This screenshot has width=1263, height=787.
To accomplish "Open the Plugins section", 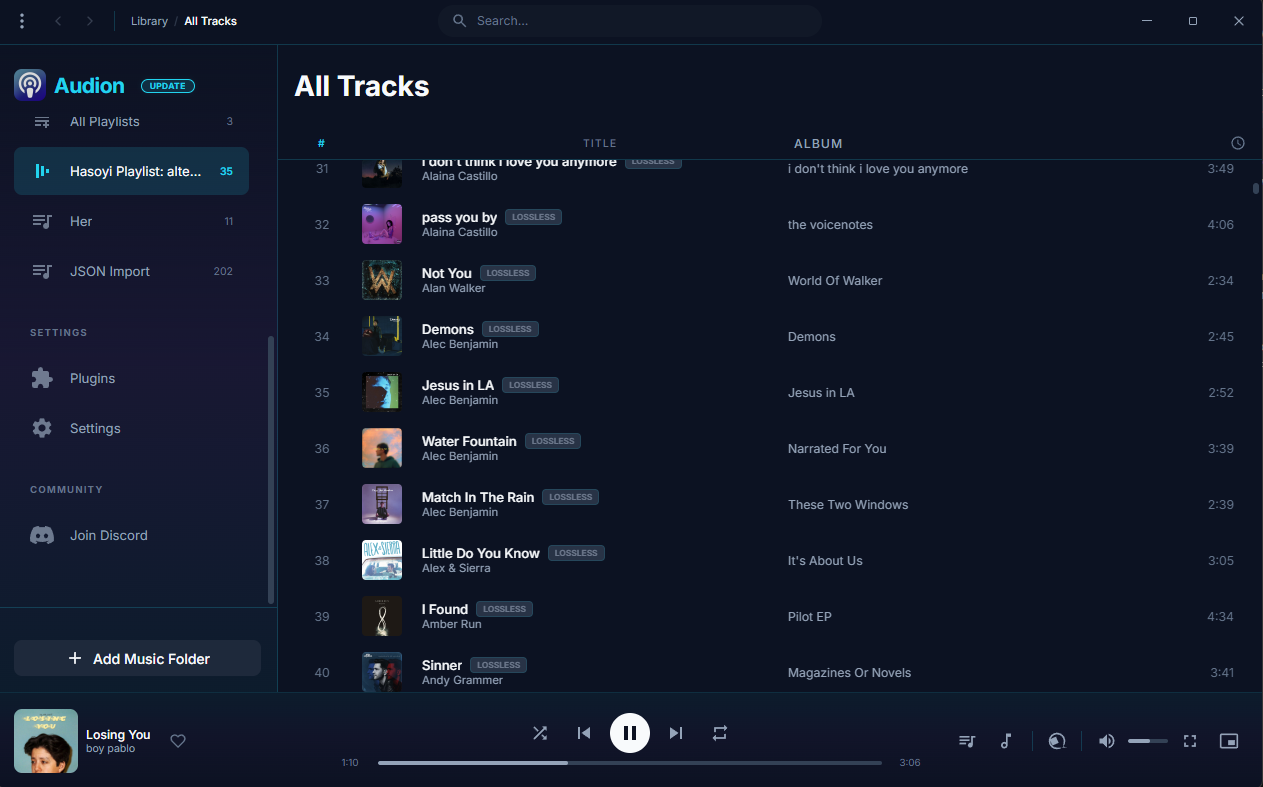I will pos(93,378).
